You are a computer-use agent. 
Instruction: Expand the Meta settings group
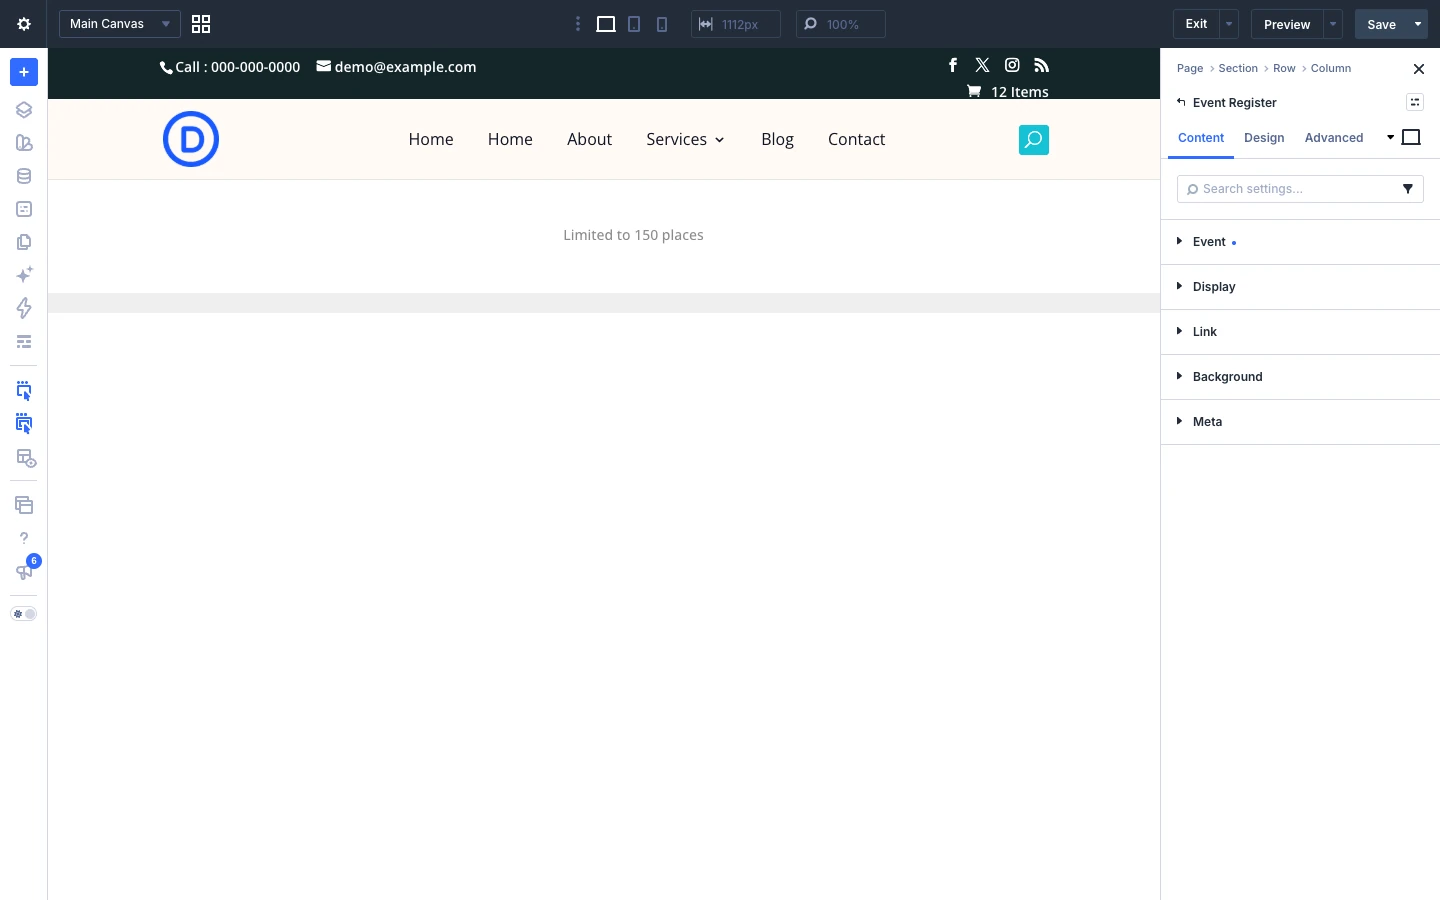point(1300,422)
